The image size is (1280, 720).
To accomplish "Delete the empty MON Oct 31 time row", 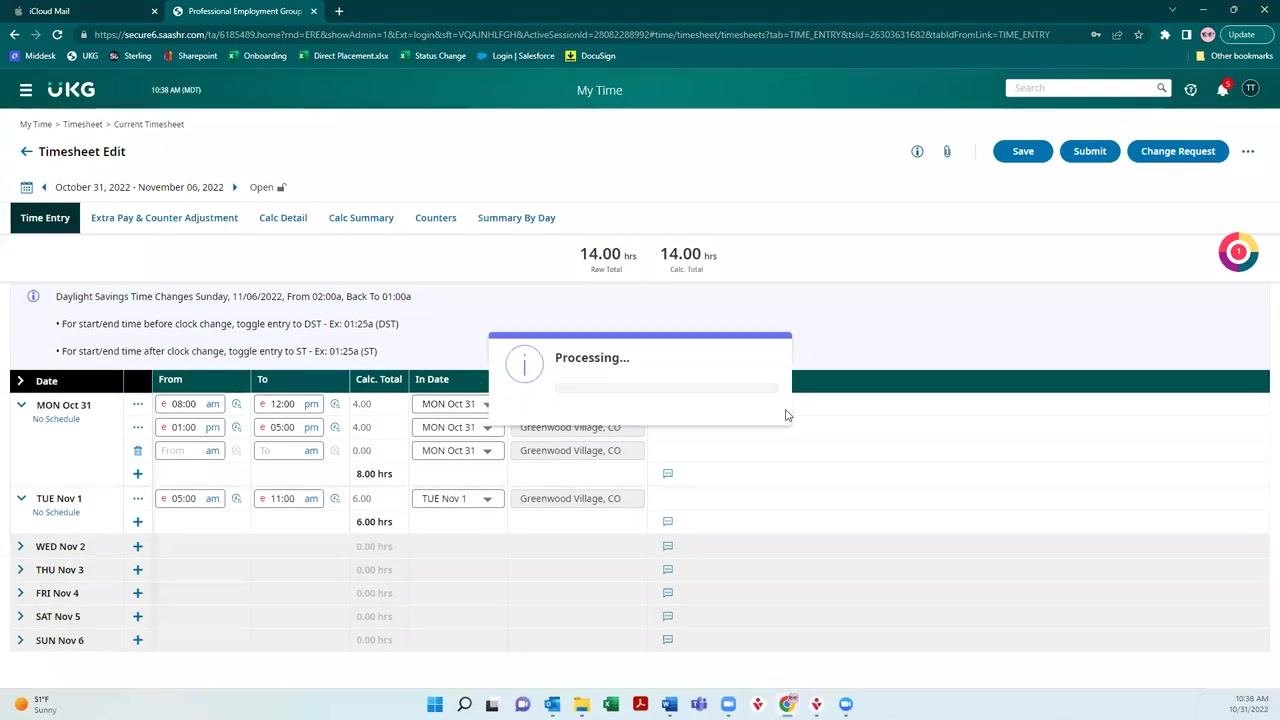I will [138, 451].
